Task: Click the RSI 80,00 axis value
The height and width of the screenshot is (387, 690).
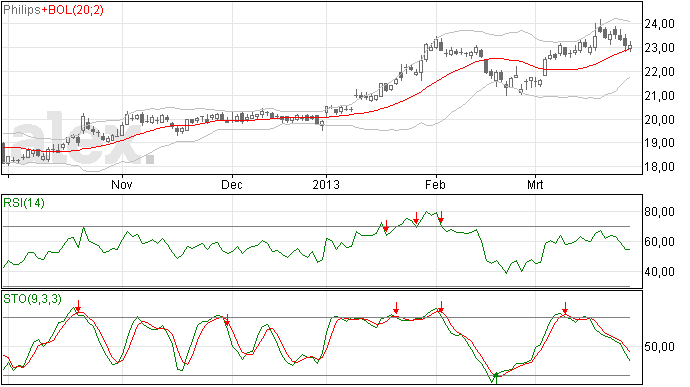Action: [x=659, y=212]
